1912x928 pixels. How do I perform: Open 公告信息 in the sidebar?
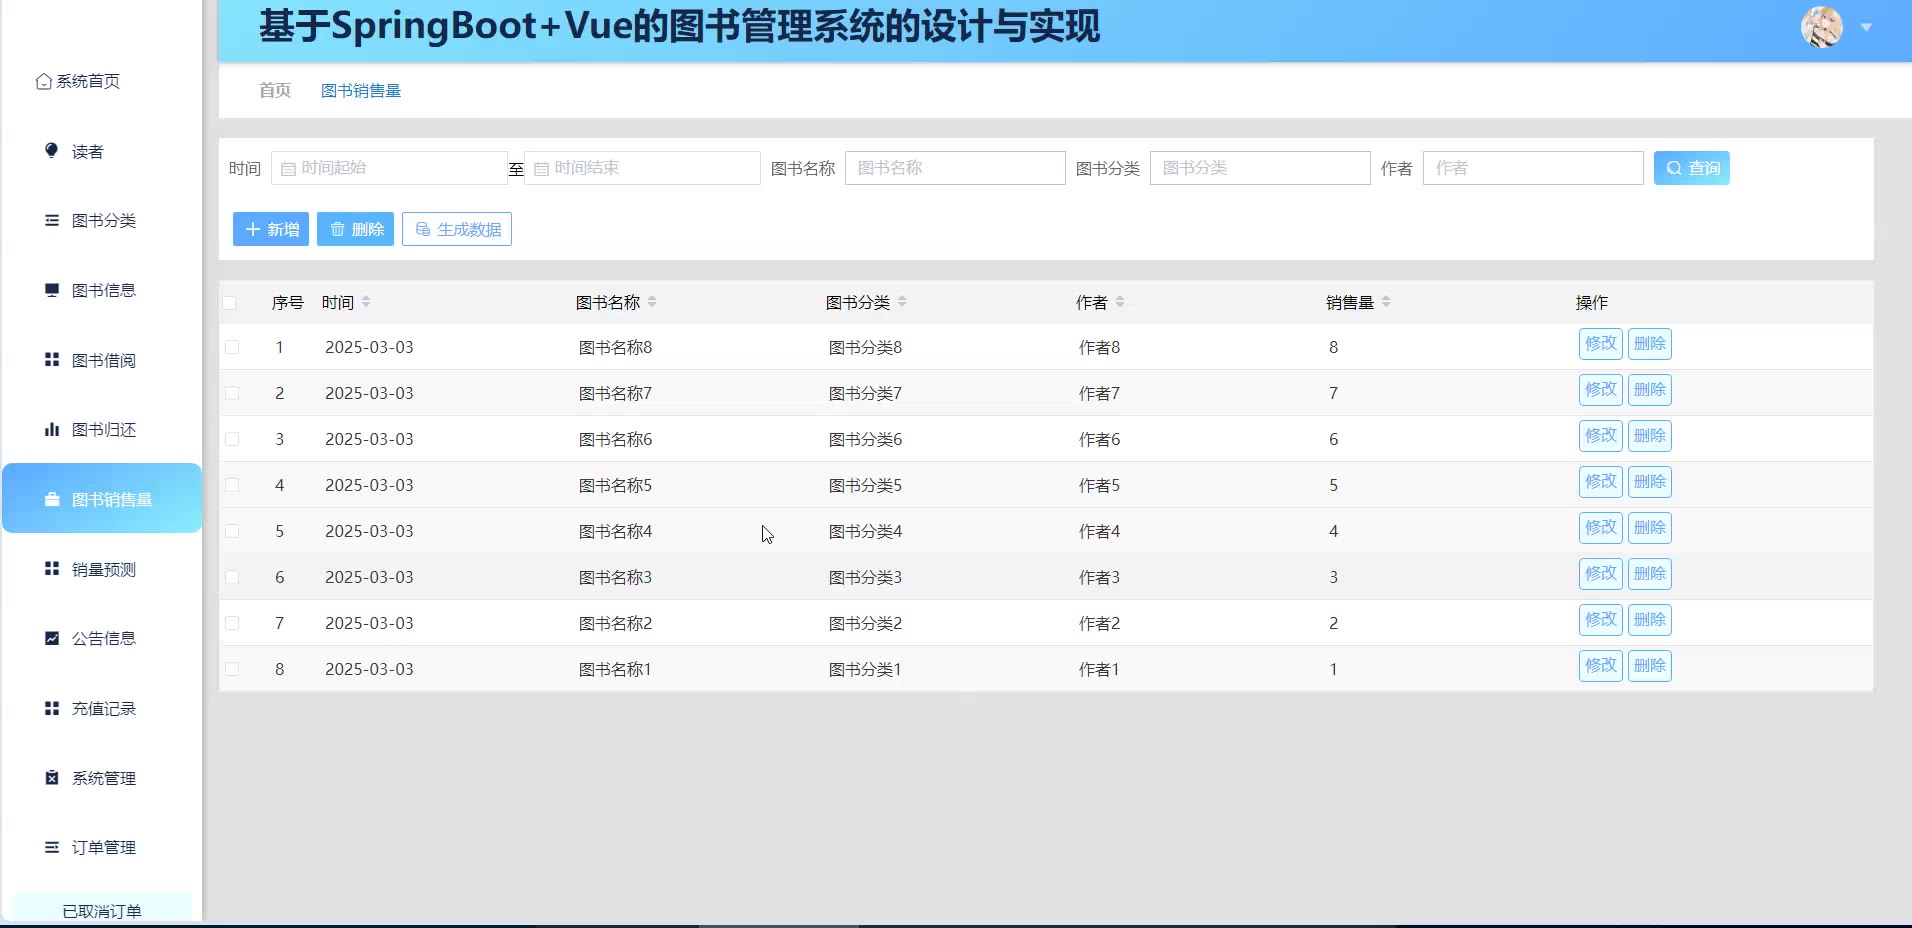(101, 638)
